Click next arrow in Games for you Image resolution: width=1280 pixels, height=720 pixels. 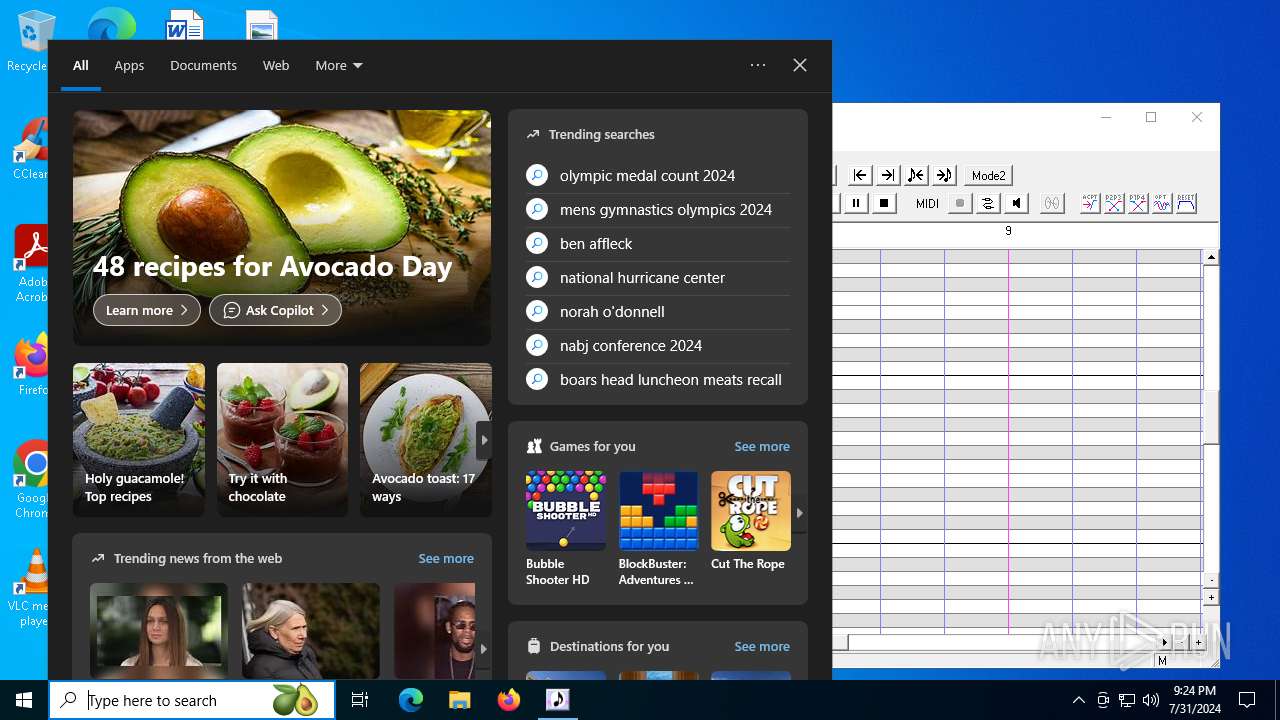pos(799,512)
